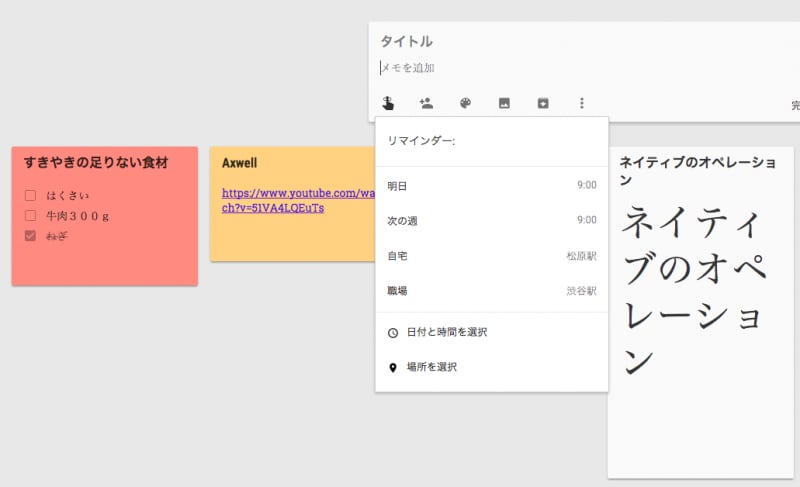Image resolution: width=800 pixels, height=487 pixels.
Task: Open the add collaborator icon
Action: (426, 103)
